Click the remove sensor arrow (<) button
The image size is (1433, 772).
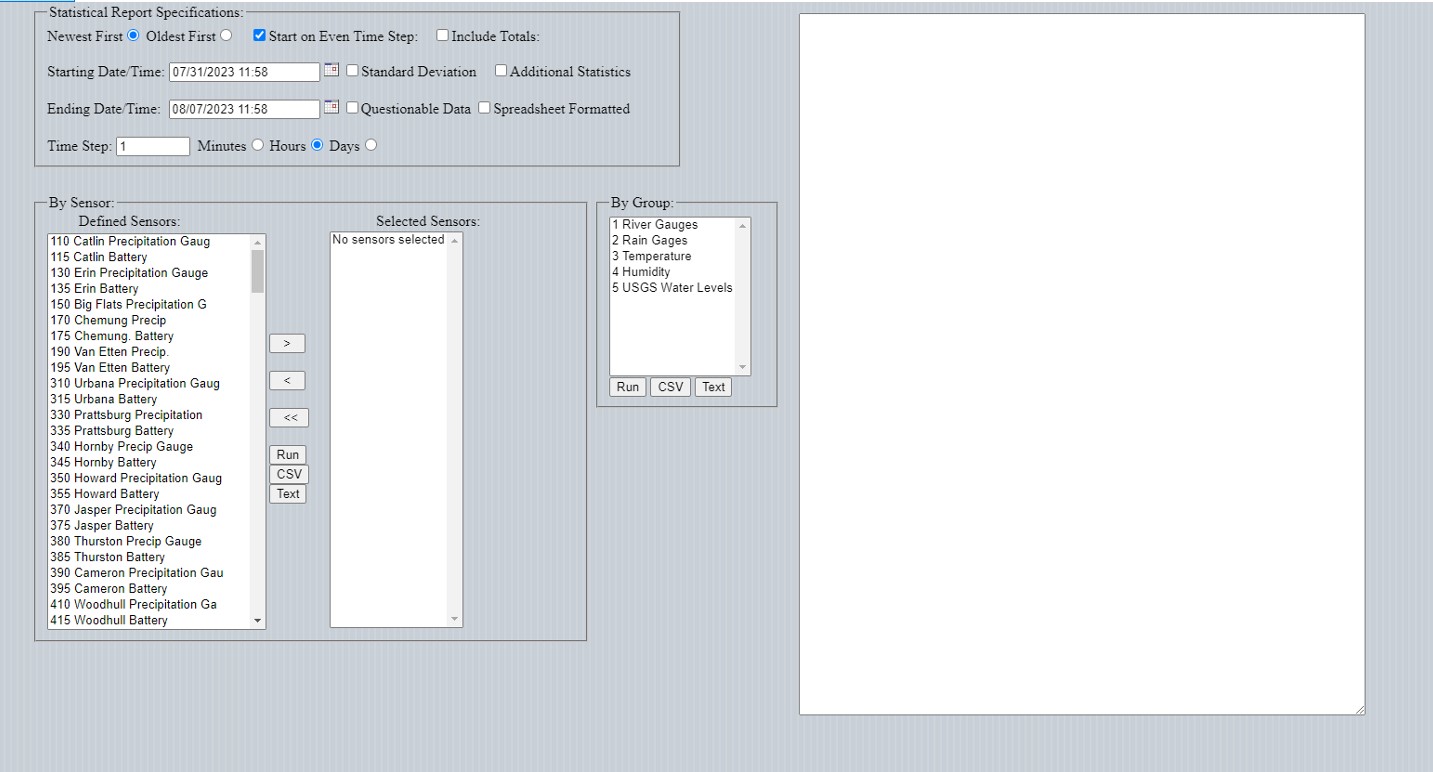[x=287, y=380]
